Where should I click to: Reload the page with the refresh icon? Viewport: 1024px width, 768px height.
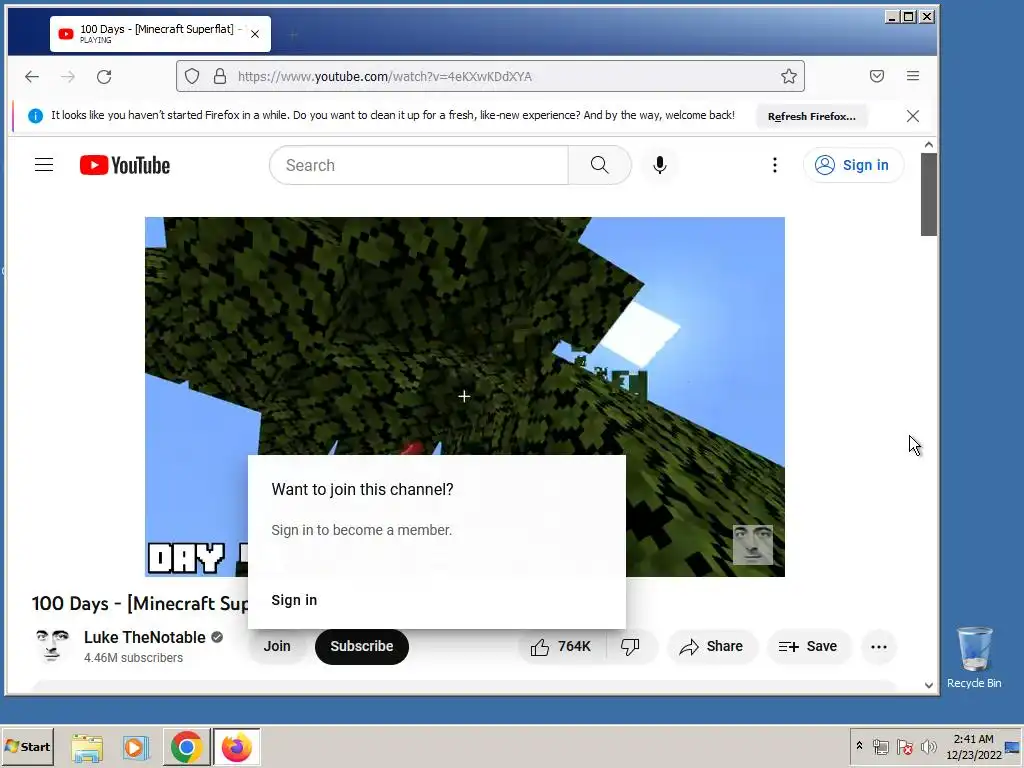click(x=104, y=76)
